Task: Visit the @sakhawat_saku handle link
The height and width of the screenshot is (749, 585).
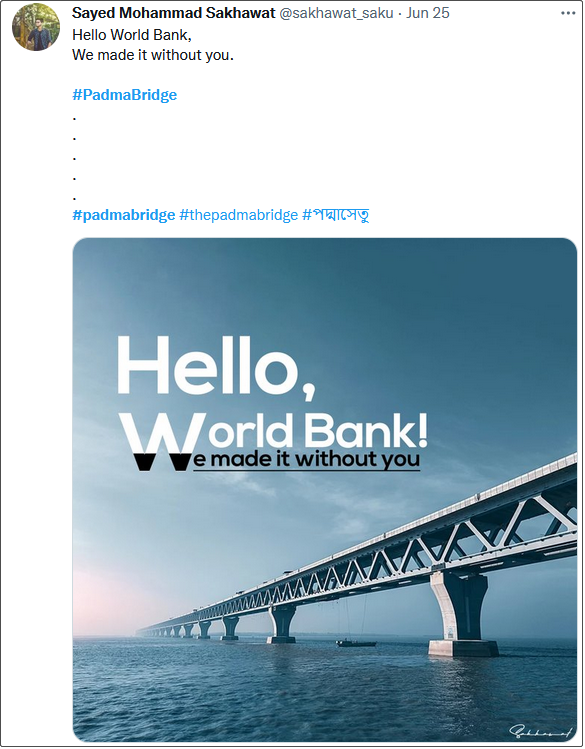Action: pyautogui.click(x=336, y=13)
